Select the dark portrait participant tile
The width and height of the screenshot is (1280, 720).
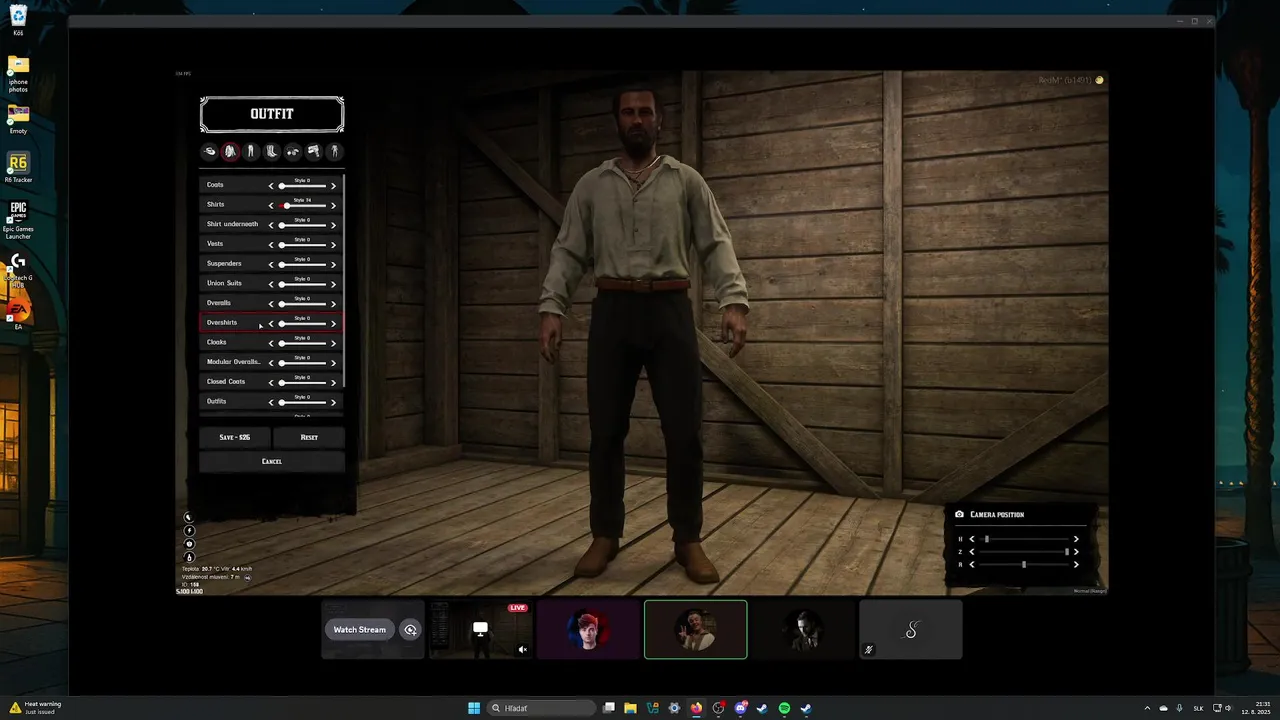[803, 630]
